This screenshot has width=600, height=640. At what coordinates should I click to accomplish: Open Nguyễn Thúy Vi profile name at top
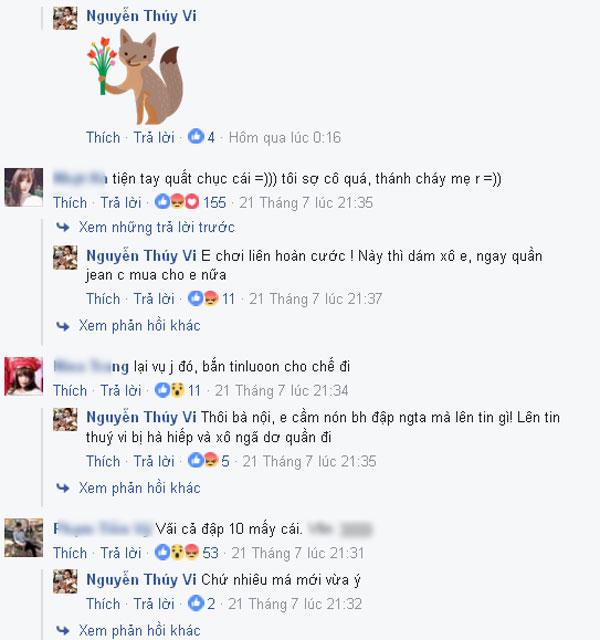coord(141,16)
